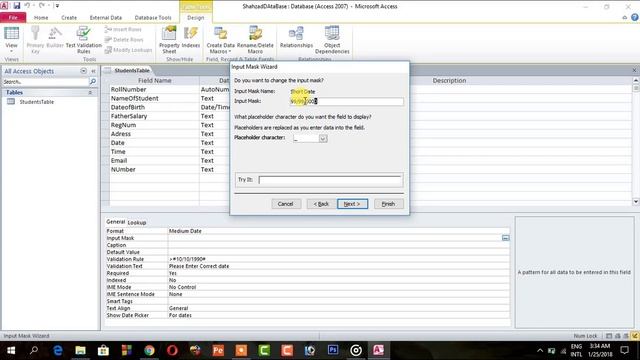The width and height of the screenshot is (640, 360).
Task: Collapse navigation pane with shutter bar button
Action: pos(93,71)
